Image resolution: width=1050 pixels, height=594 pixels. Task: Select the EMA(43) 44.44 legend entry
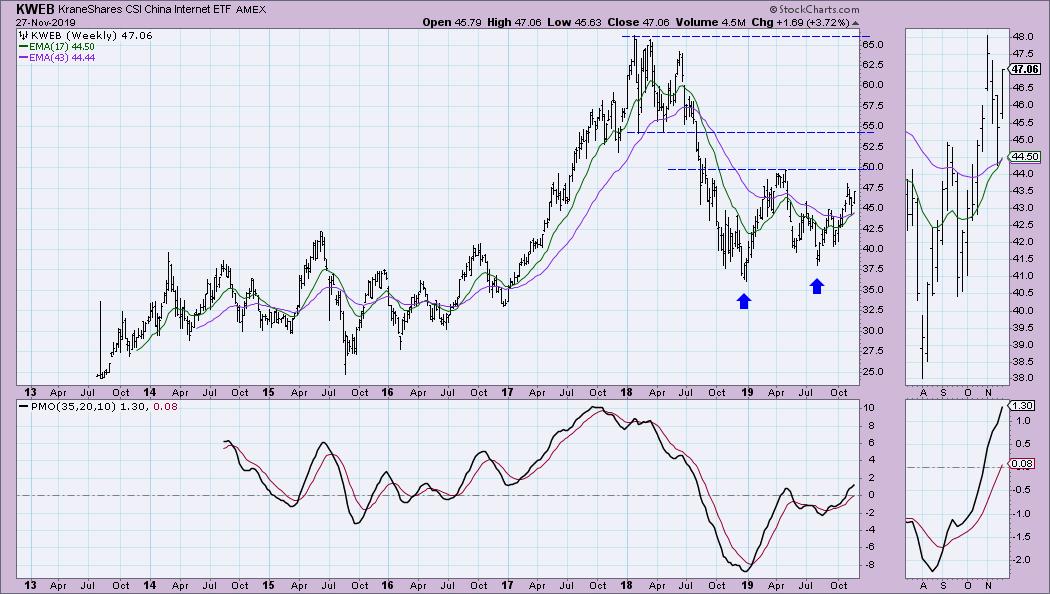(x=62, y=58)
